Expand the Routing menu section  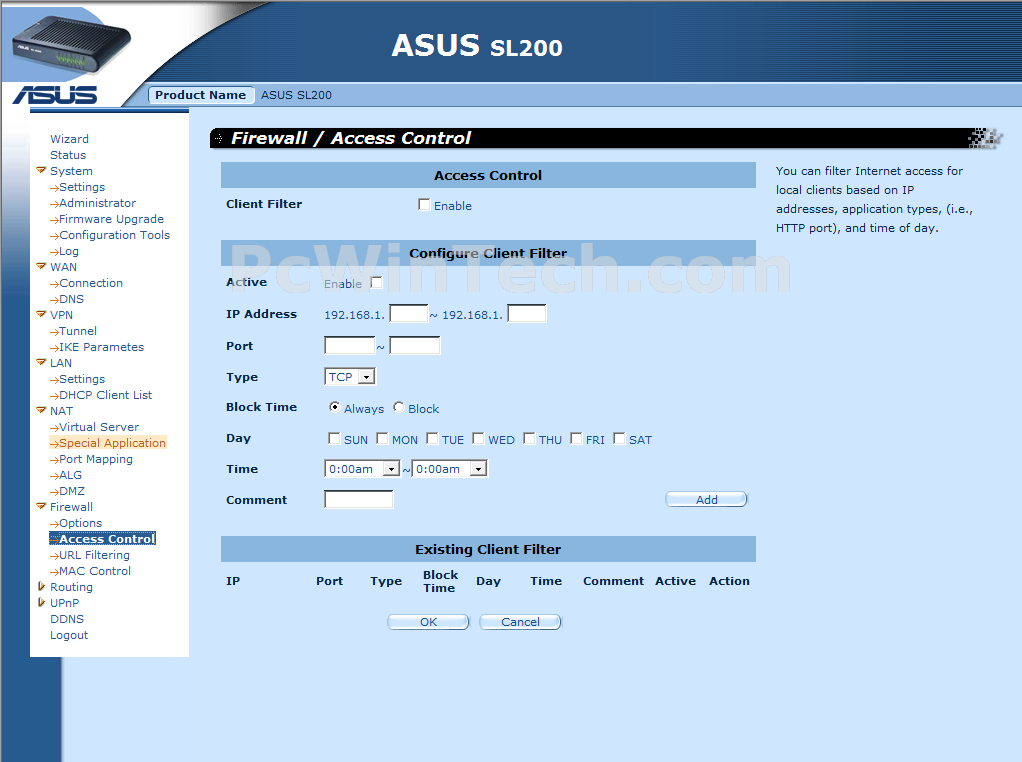41,587
